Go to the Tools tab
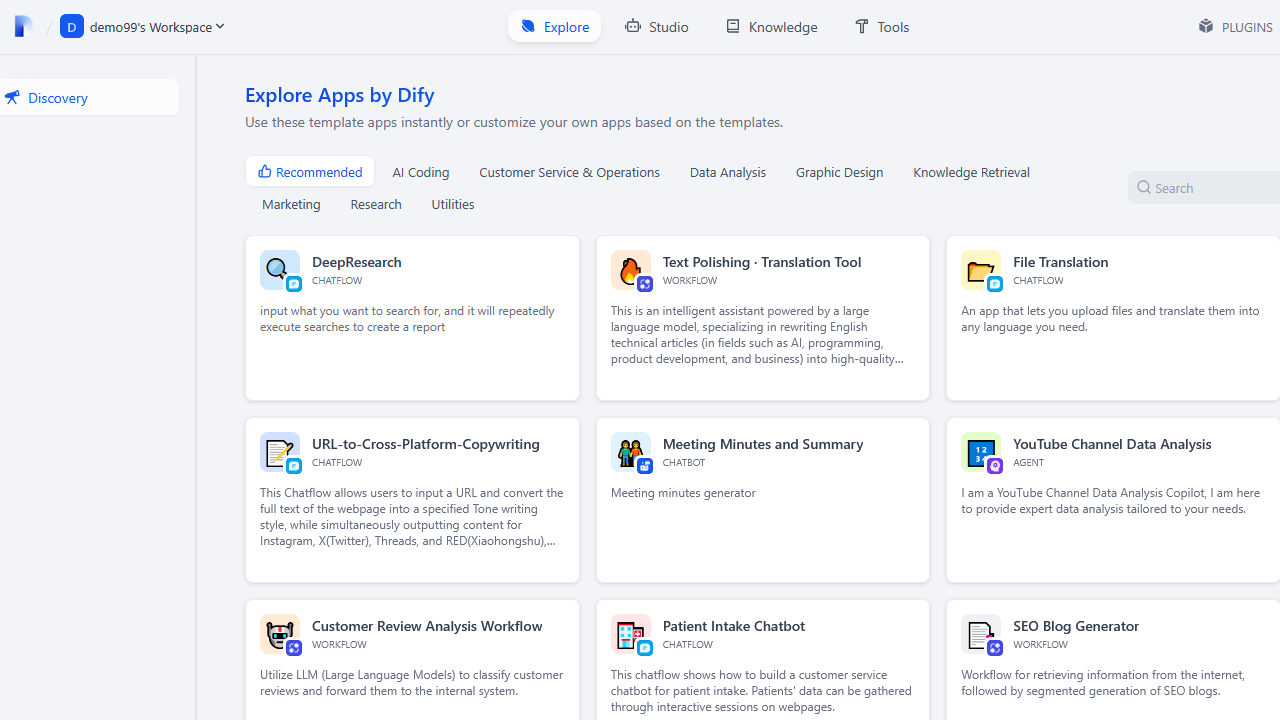Screen dimensions: 1280x720 [882, 26]
